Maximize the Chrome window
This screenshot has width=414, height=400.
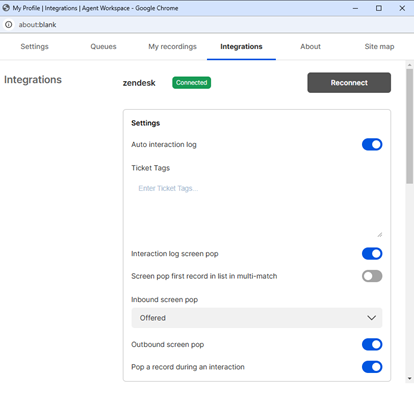tap(379, 8)
